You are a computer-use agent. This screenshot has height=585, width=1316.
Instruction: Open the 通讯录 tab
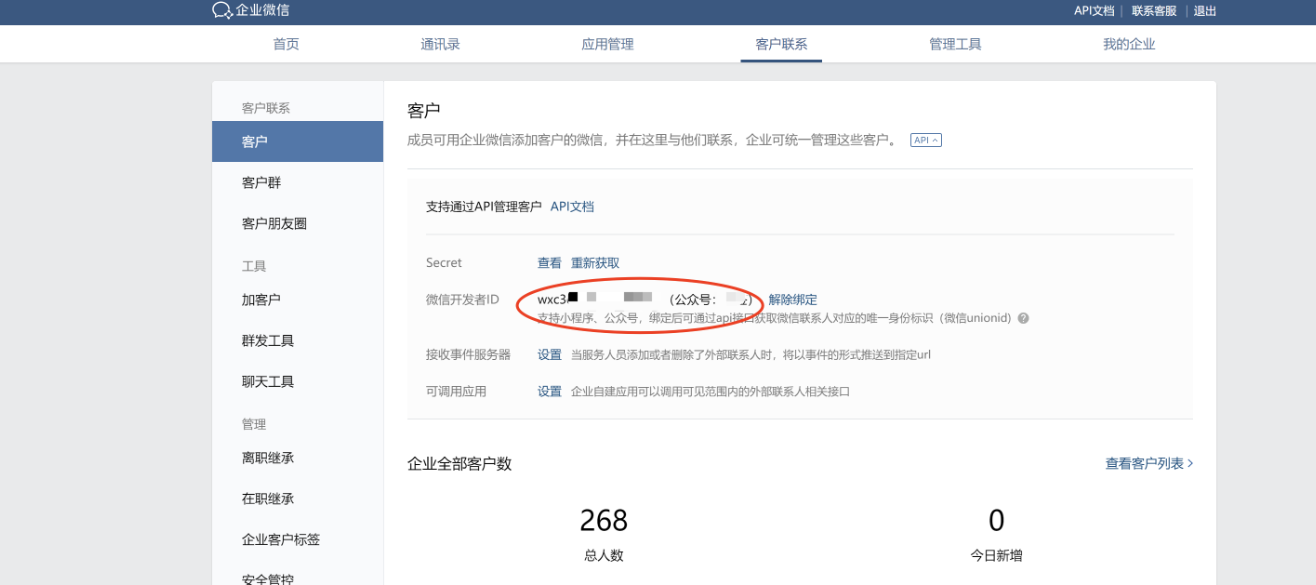point(440,44)
